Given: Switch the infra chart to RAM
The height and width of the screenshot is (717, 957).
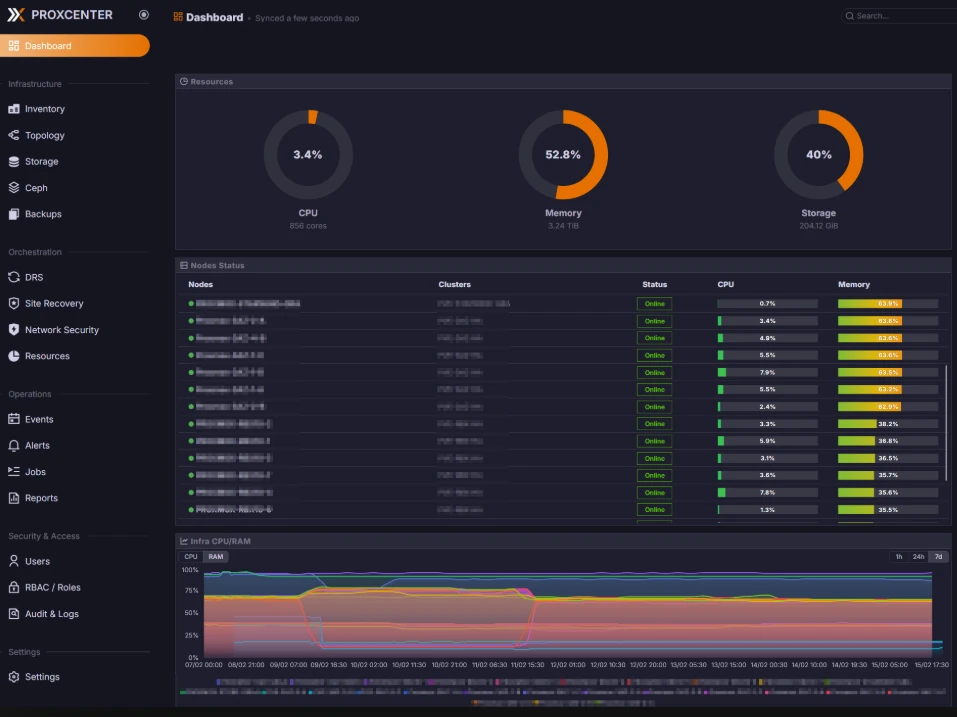Looking at the screenshot, I should 216,556.
